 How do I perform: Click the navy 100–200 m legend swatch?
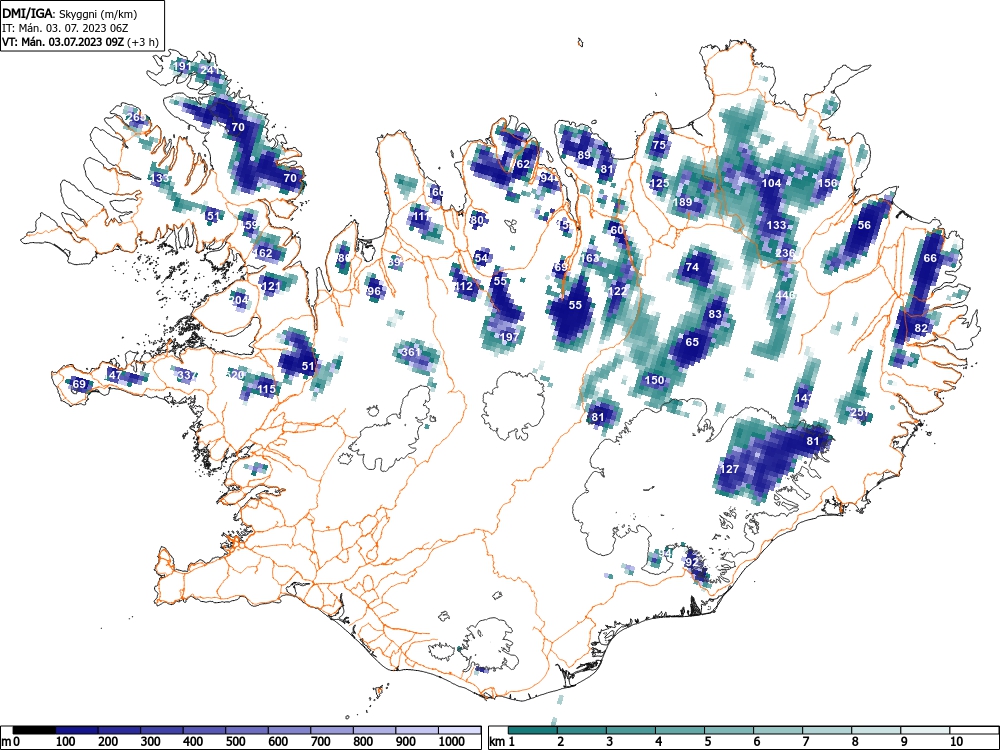click(x=77, y=730)
